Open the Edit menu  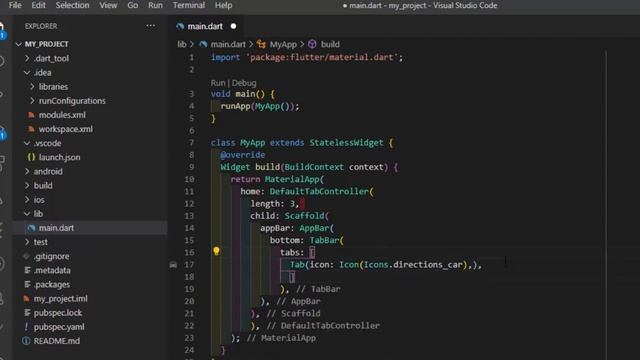pyautogui.click(x=38, y=5)
